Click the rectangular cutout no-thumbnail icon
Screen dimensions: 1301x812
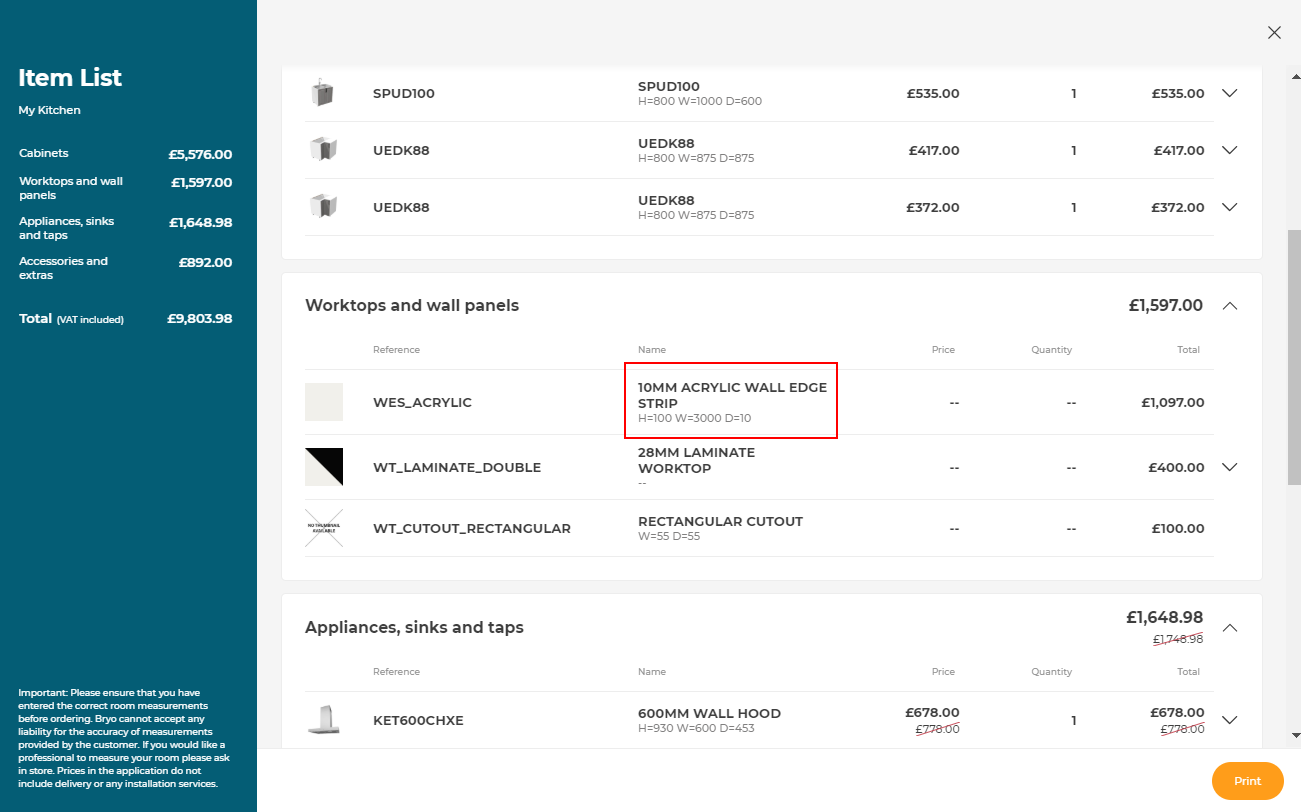point(323,528)
